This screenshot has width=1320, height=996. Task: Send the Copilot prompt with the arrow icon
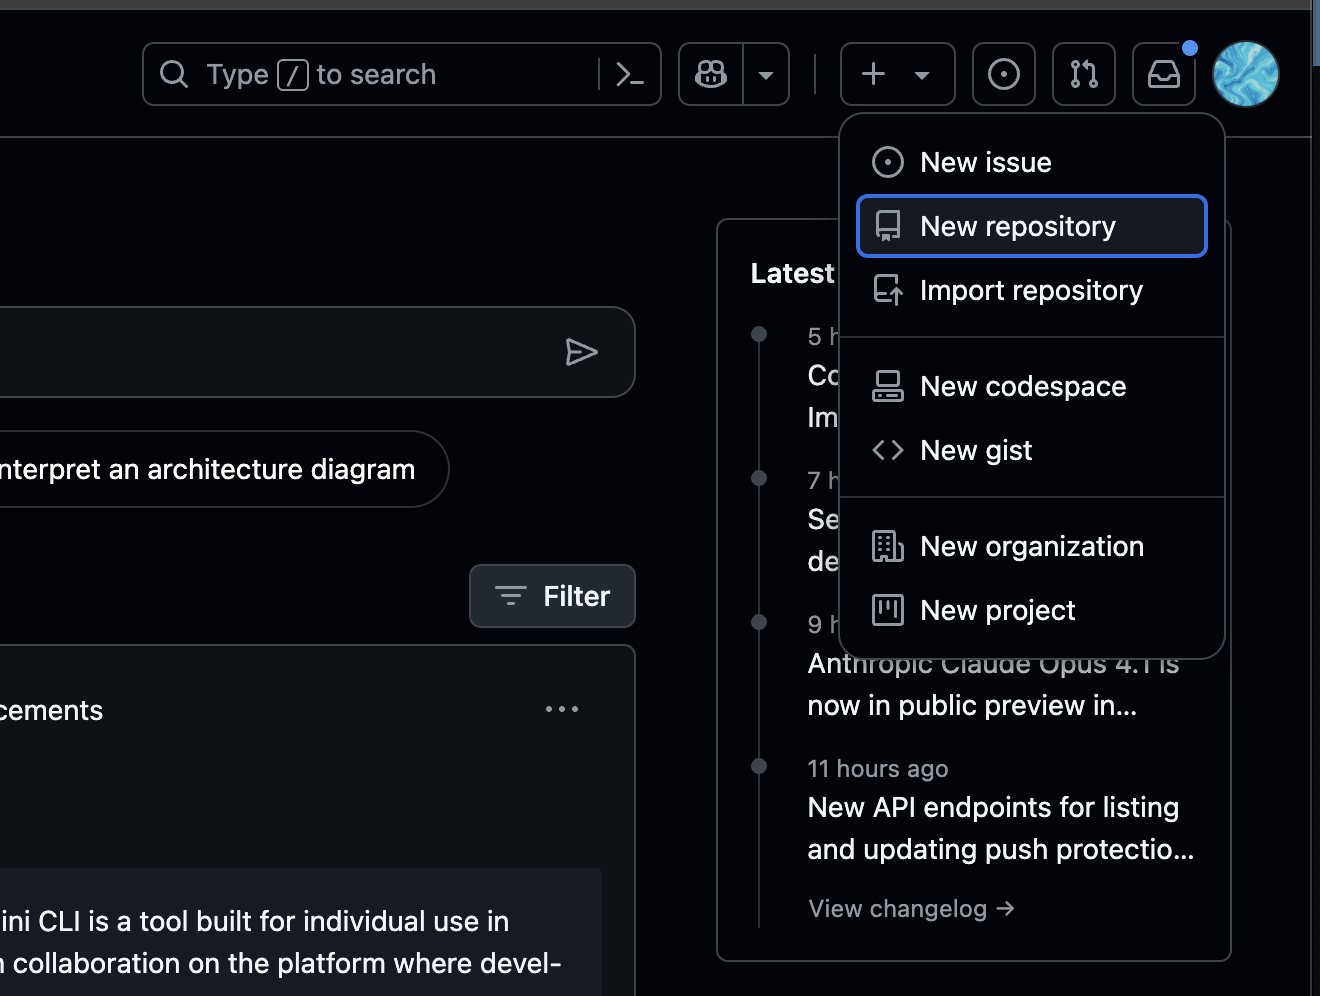coord(583,352)
